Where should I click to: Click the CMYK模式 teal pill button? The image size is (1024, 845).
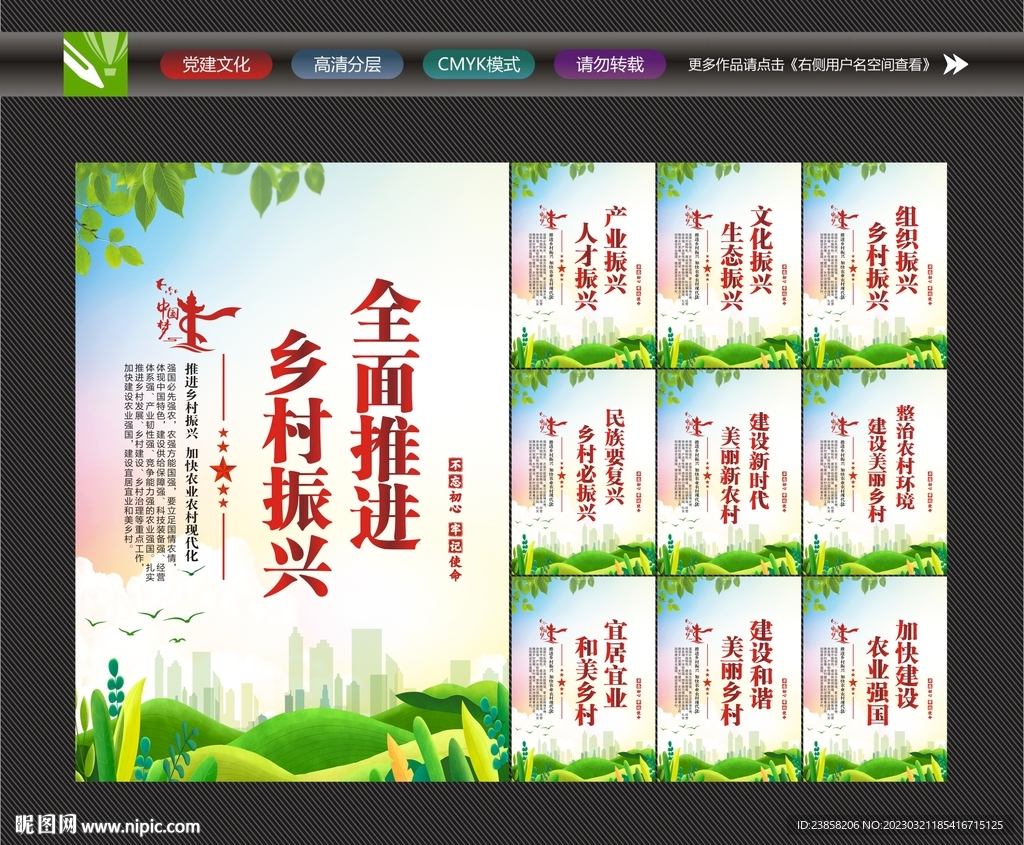pyautogui.click(x=479, y=65)
